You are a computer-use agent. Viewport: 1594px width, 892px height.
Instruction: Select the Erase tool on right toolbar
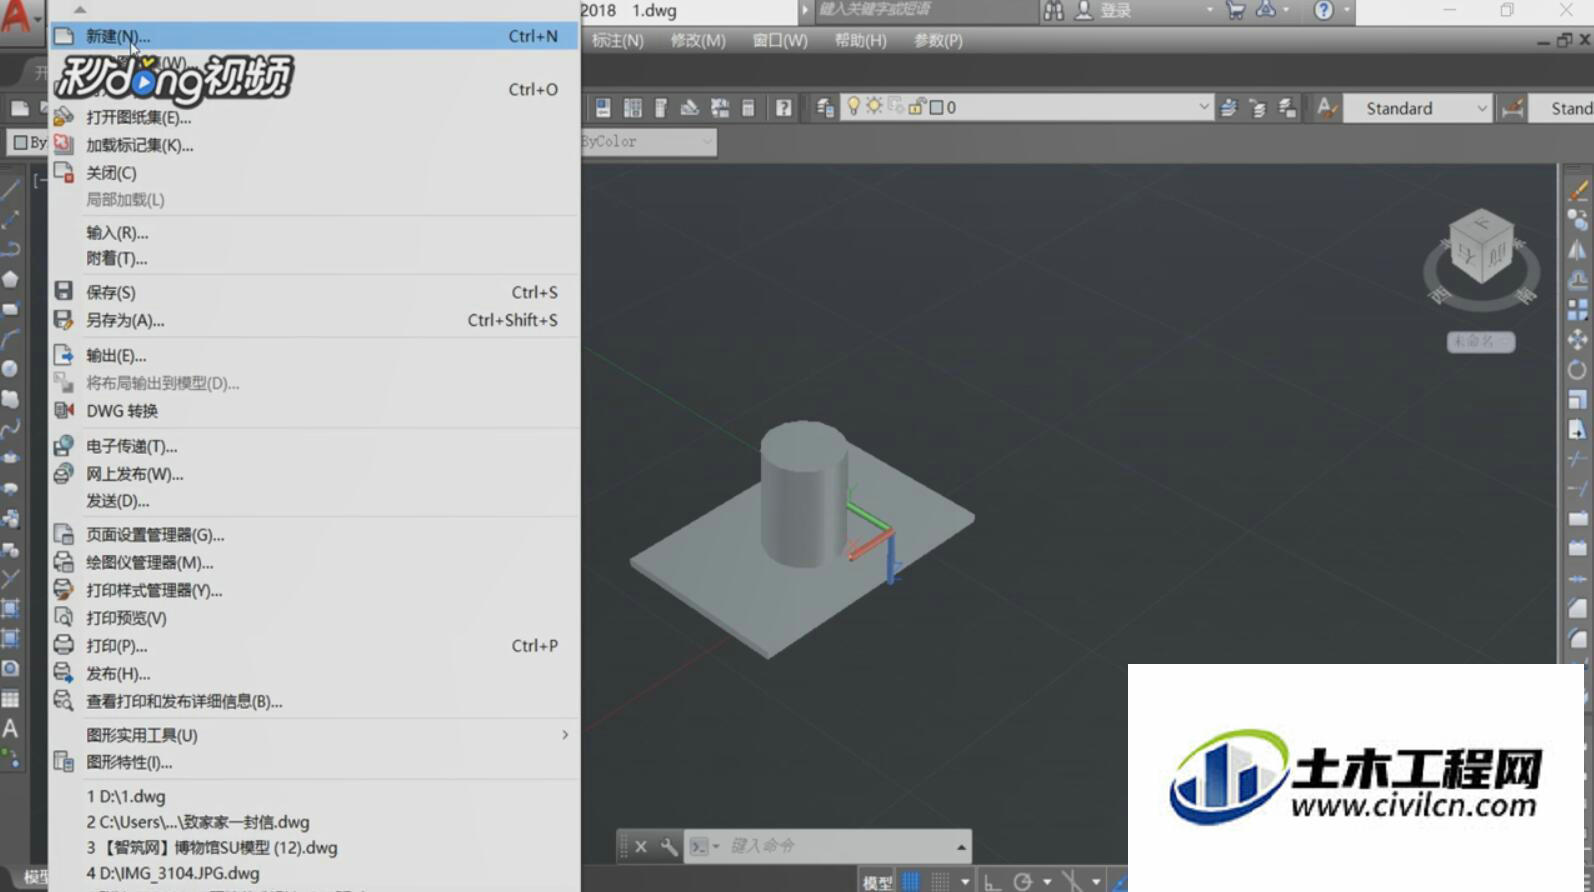click(1578, 190)
